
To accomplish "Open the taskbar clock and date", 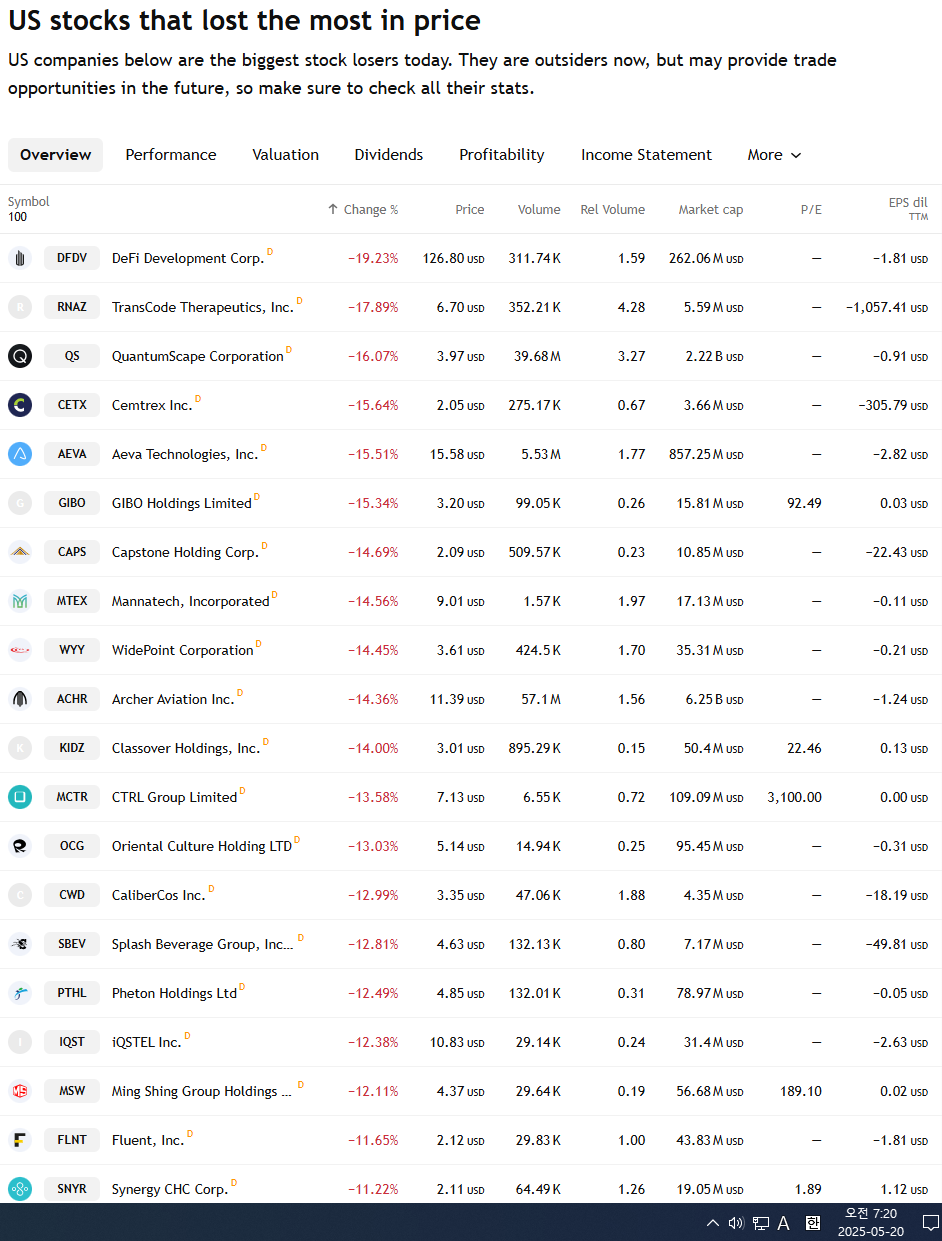I will (x=870, y=1222).
